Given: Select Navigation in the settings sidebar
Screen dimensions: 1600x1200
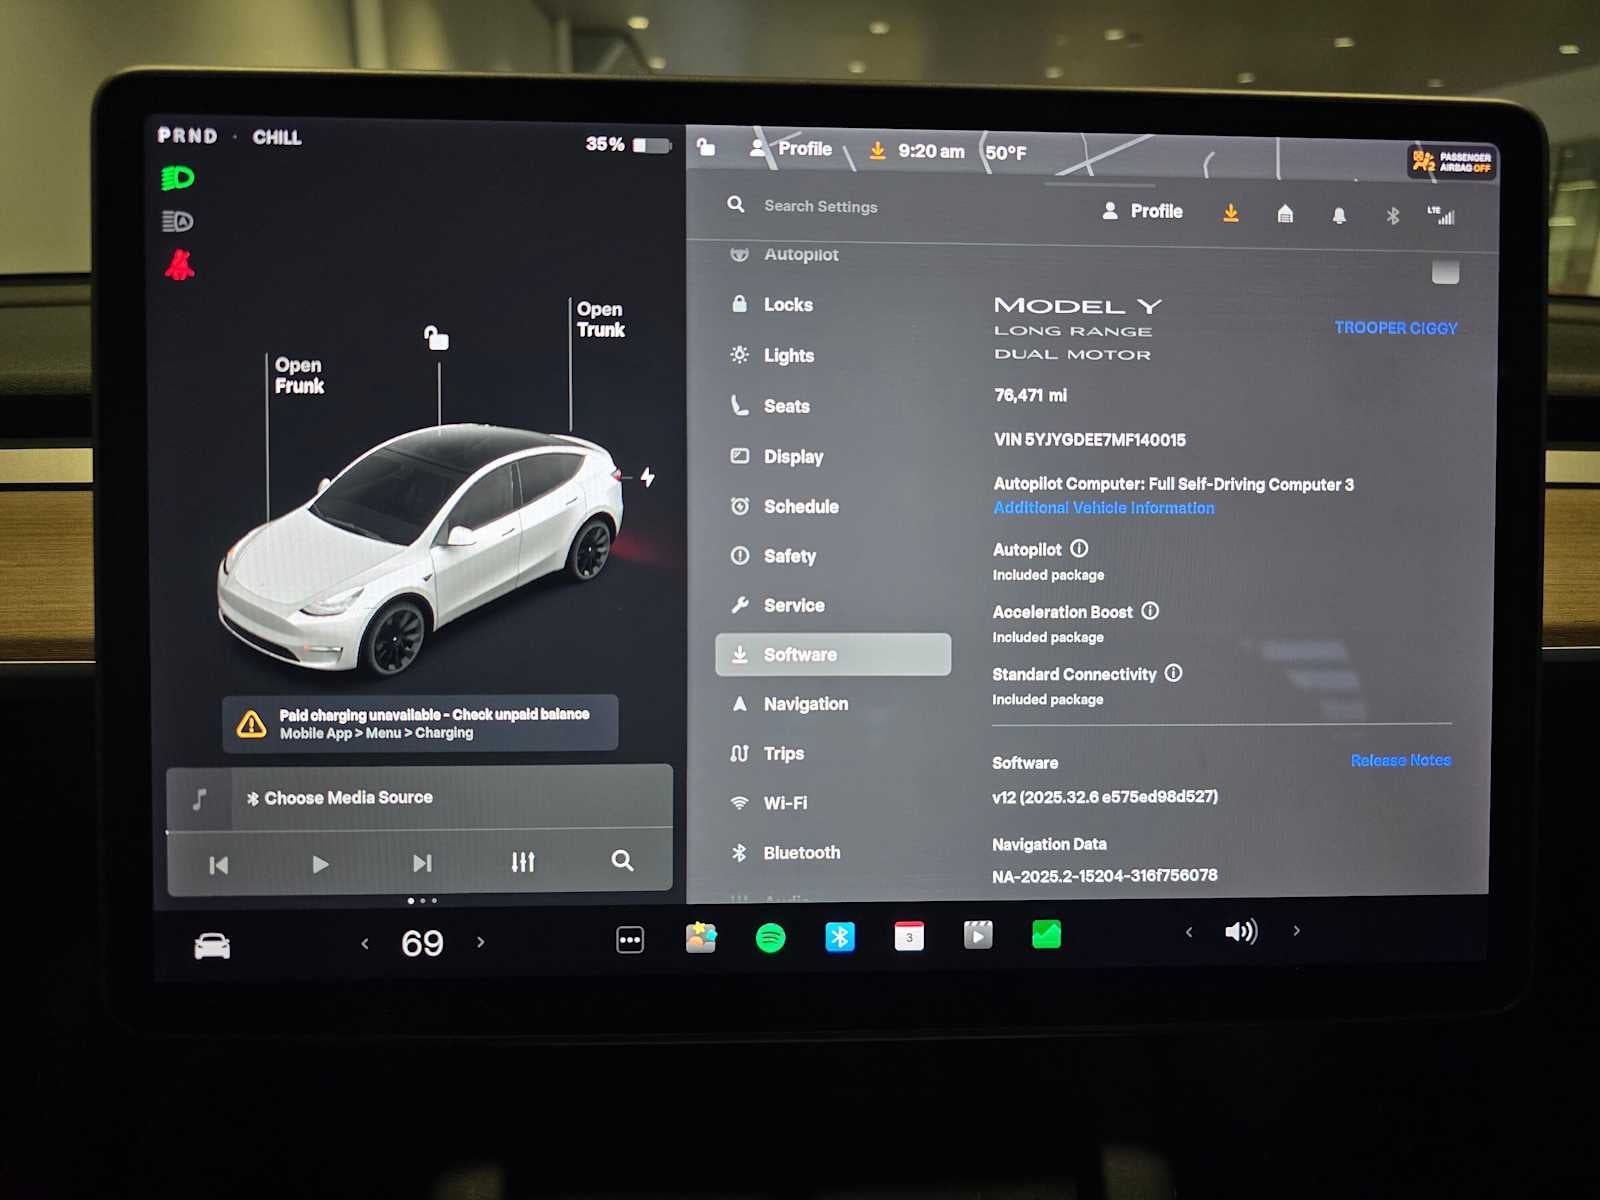Looking at the screenshot, I should [x=805, y=704].
